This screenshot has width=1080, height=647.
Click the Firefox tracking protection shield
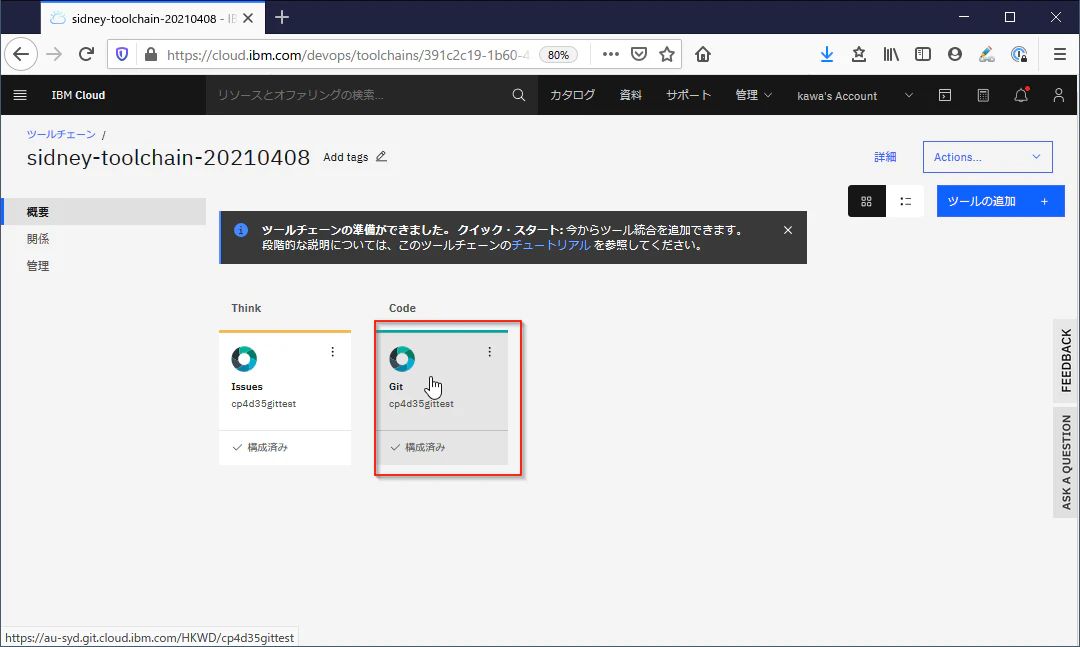point(122,54)
